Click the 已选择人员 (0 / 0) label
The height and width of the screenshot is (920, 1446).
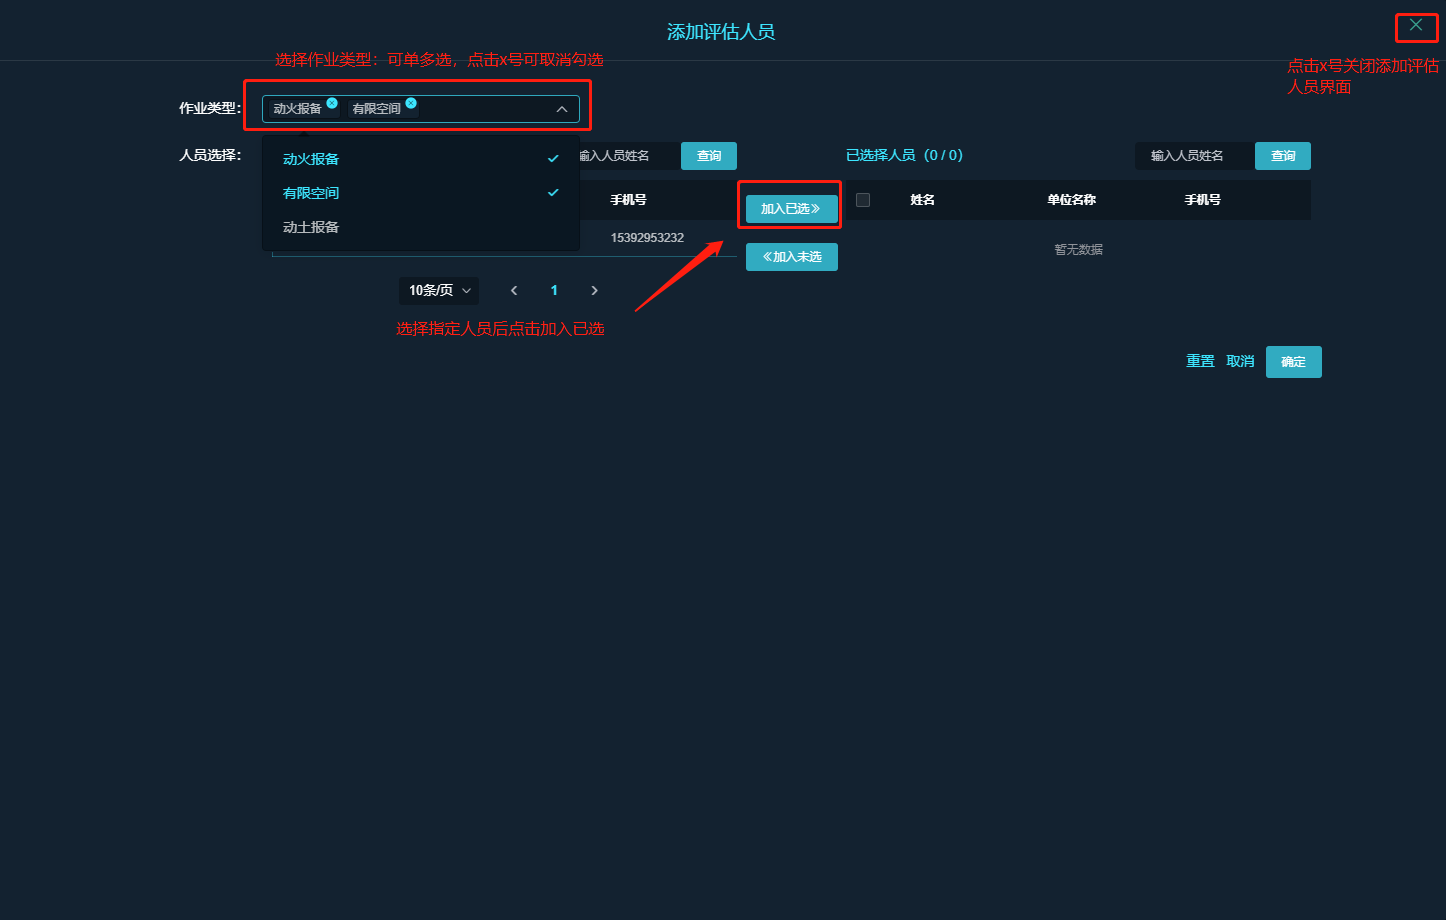[904, 155]
